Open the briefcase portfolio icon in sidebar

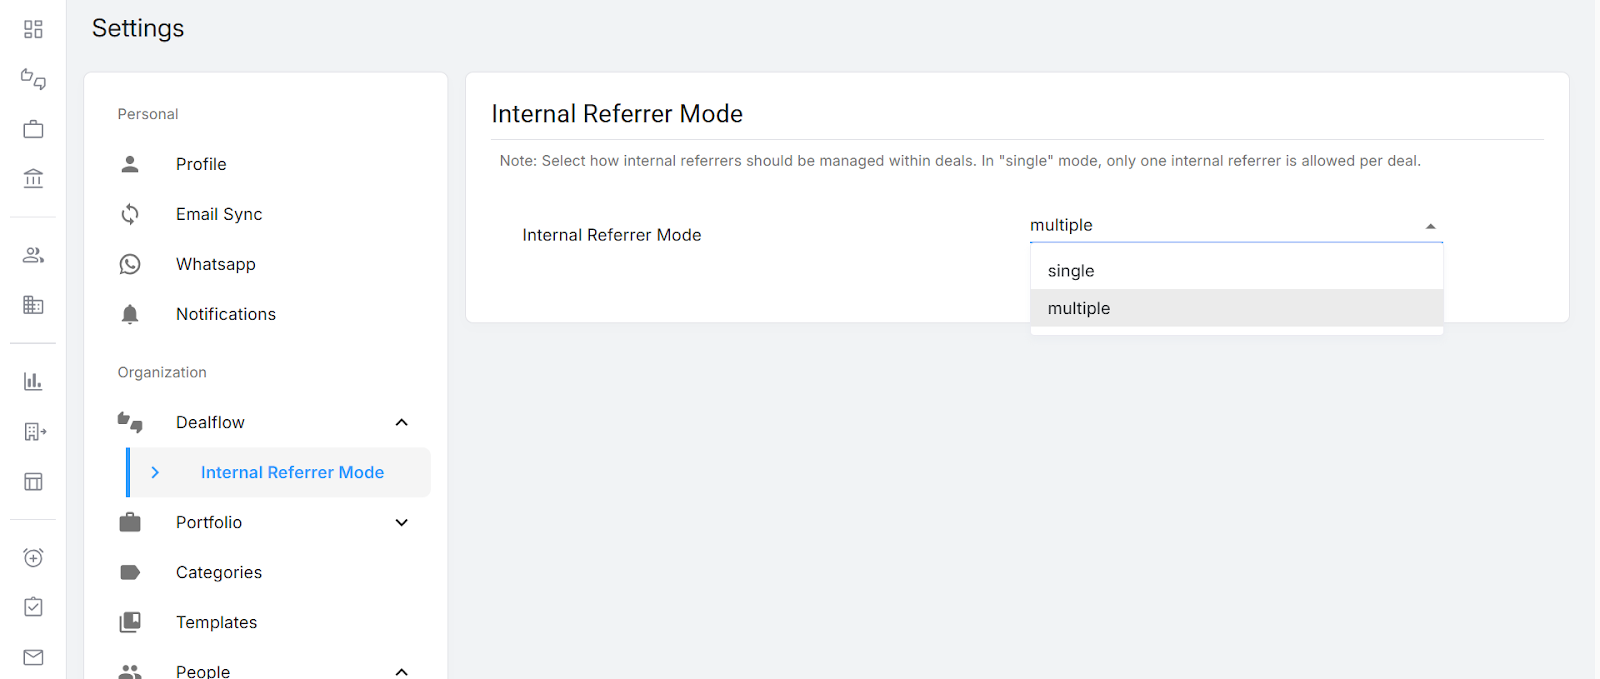33,129
